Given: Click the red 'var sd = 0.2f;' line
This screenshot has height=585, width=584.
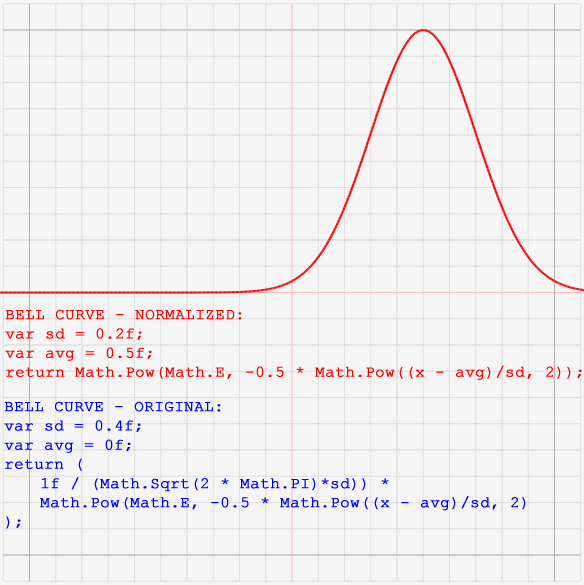Looking at the screenshot, I should tap(74, 334).
